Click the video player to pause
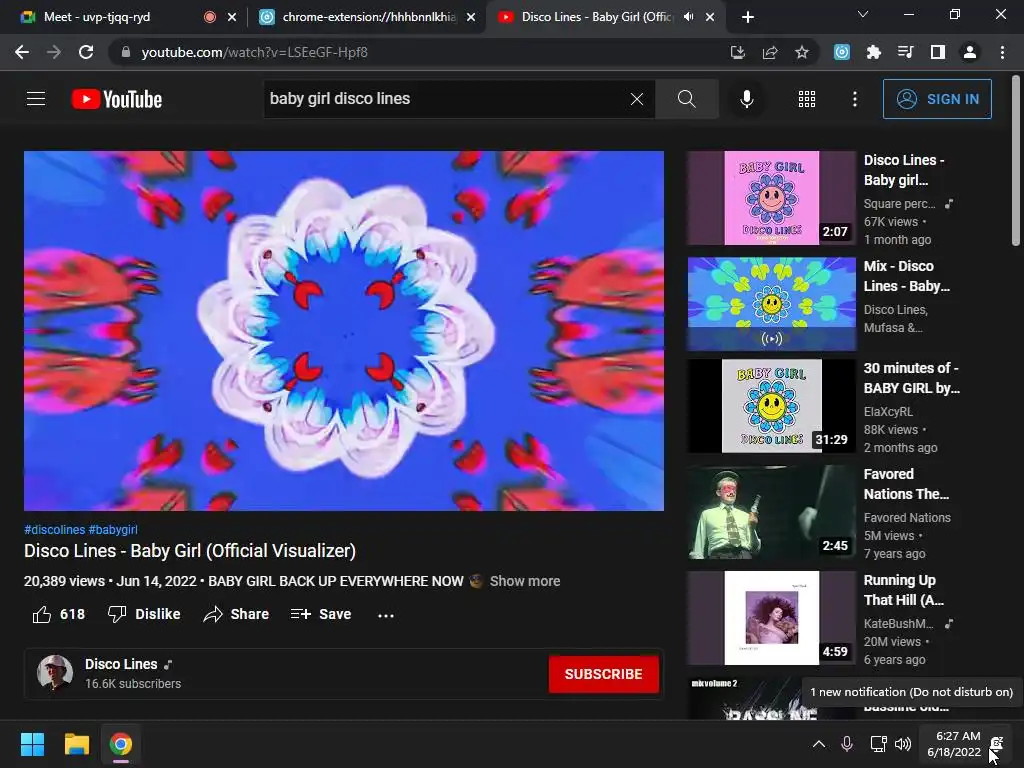Screen dimensions: 1024x768 (x=344, y=330)
